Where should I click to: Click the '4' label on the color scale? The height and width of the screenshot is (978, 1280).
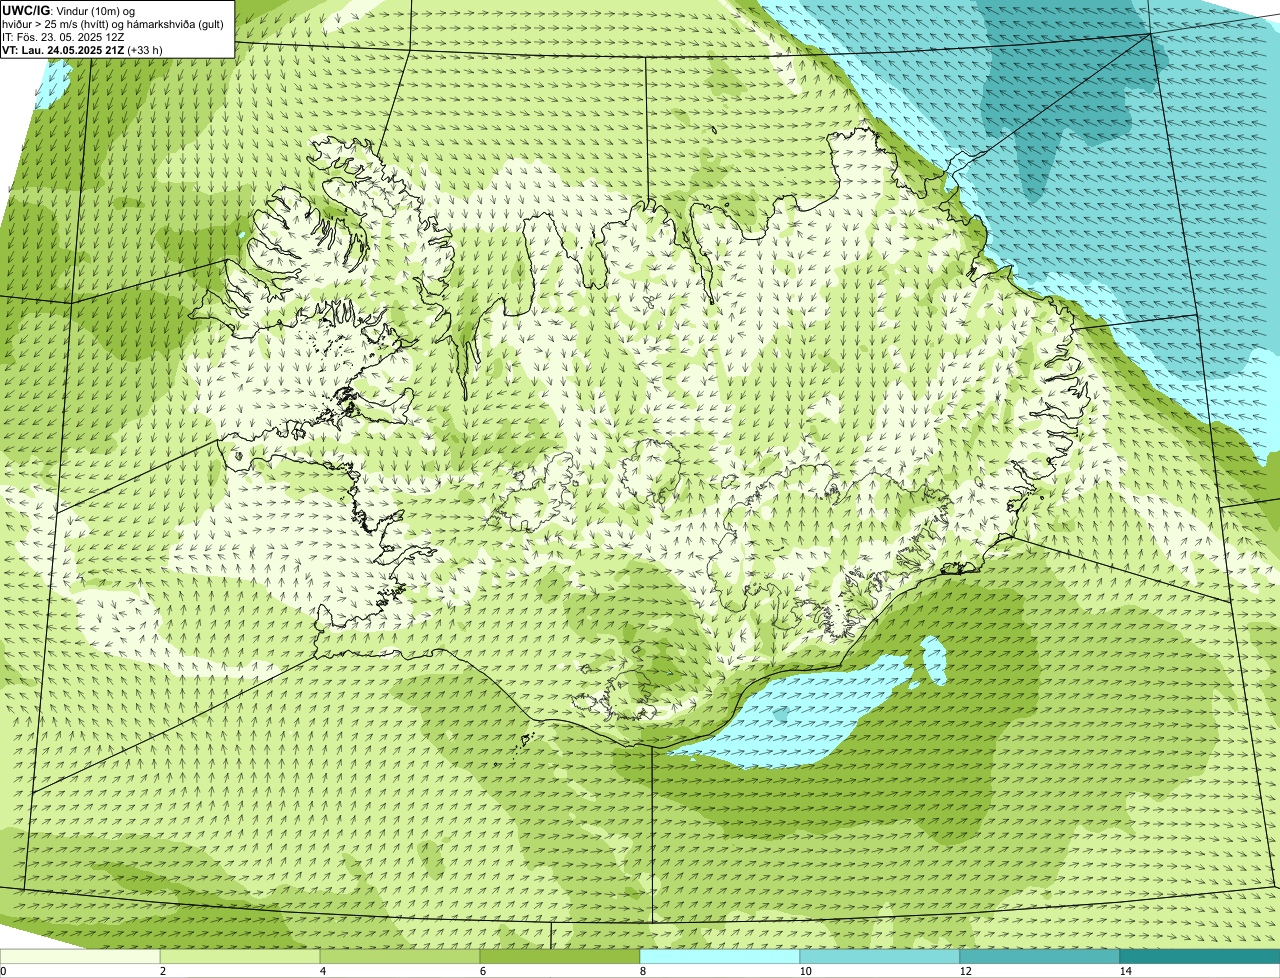coord(322,971)
